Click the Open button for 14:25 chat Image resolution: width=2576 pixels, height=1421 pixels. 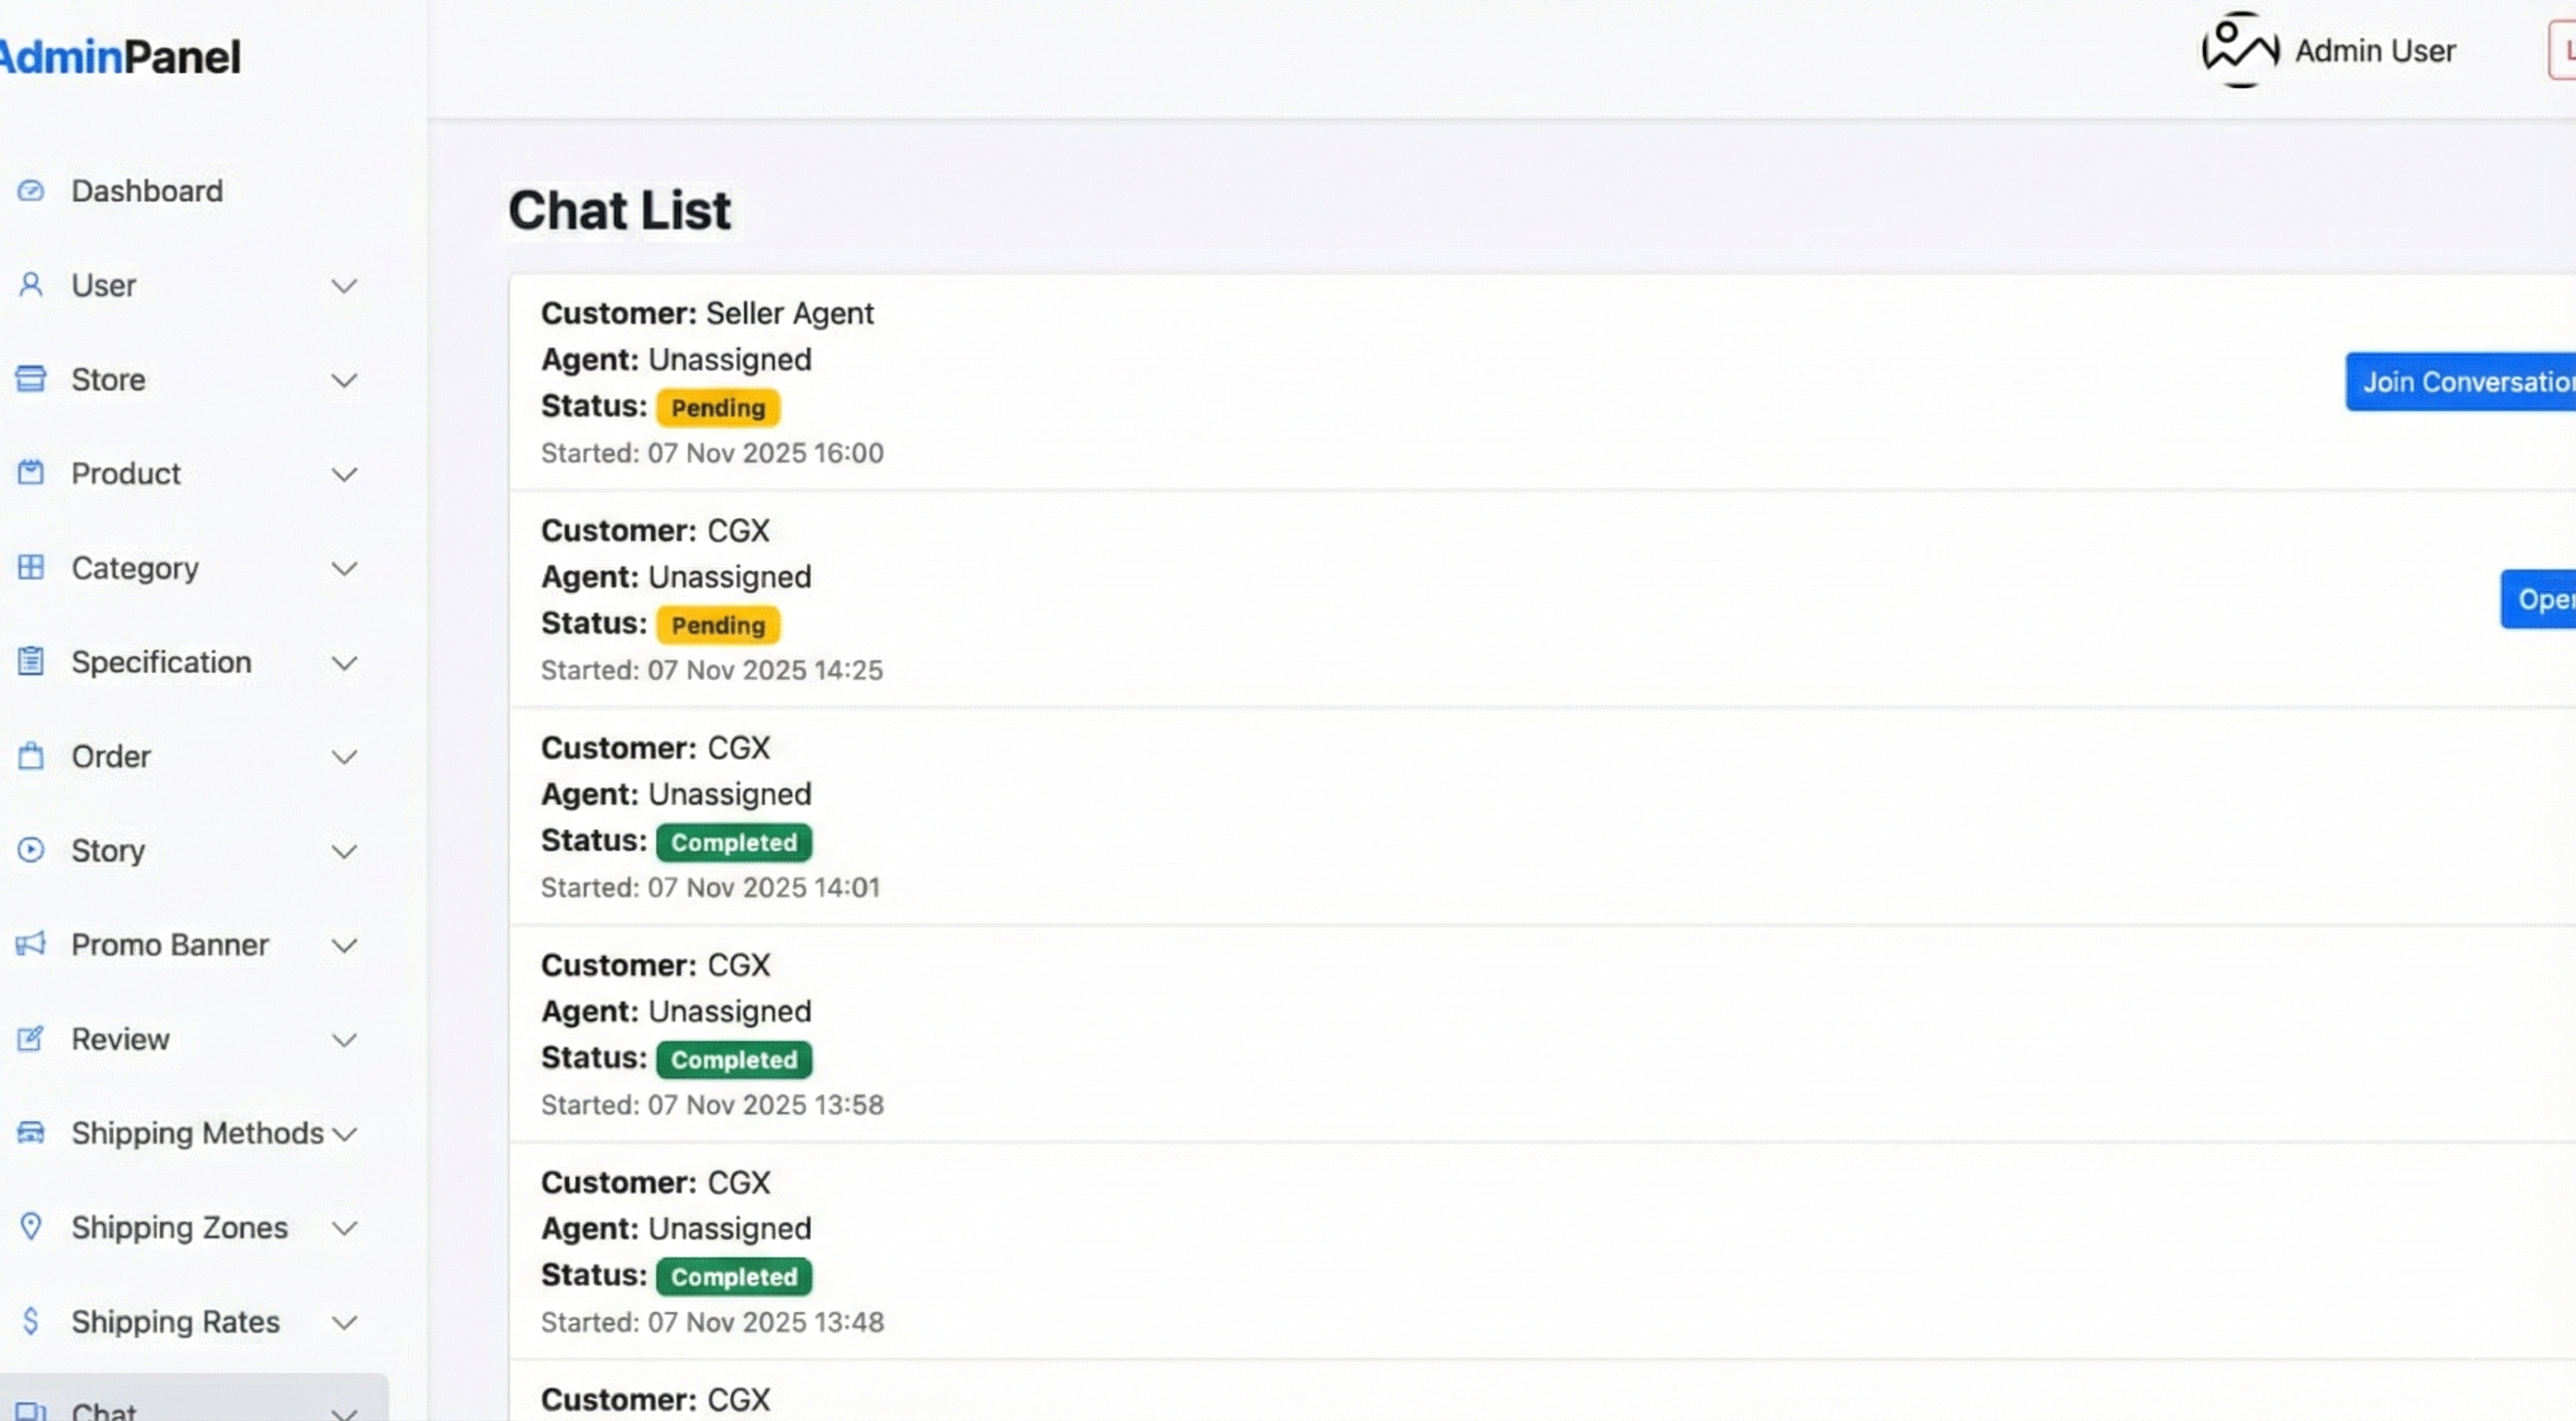point(2538,599)
